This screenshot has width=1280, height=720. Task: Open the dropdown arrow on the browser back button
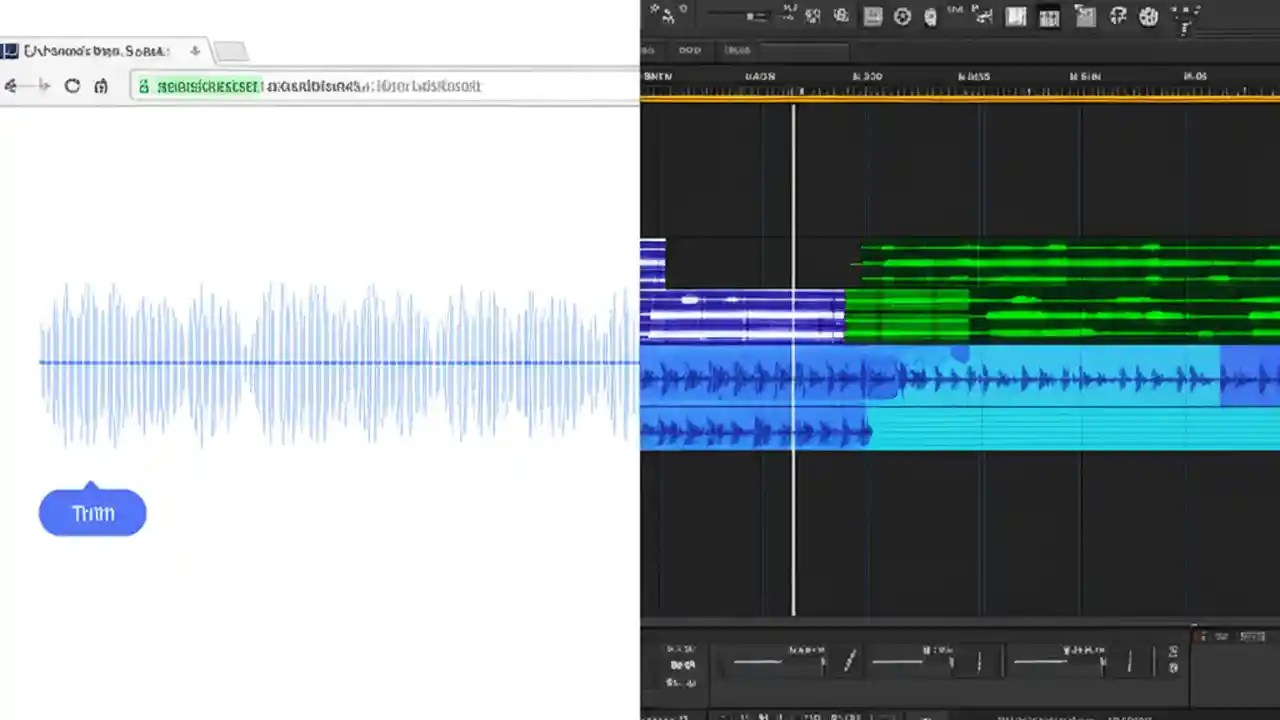click(x=44, y=86)
